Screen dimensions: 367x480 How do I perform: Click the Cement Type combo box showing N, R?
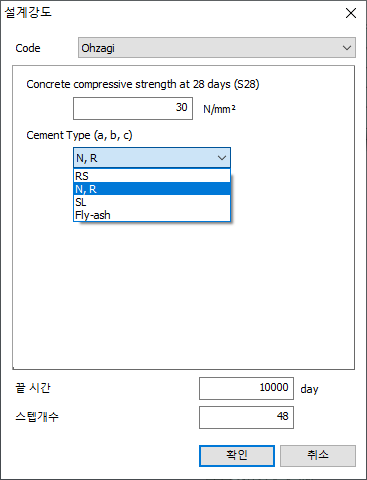coord(152,158)
